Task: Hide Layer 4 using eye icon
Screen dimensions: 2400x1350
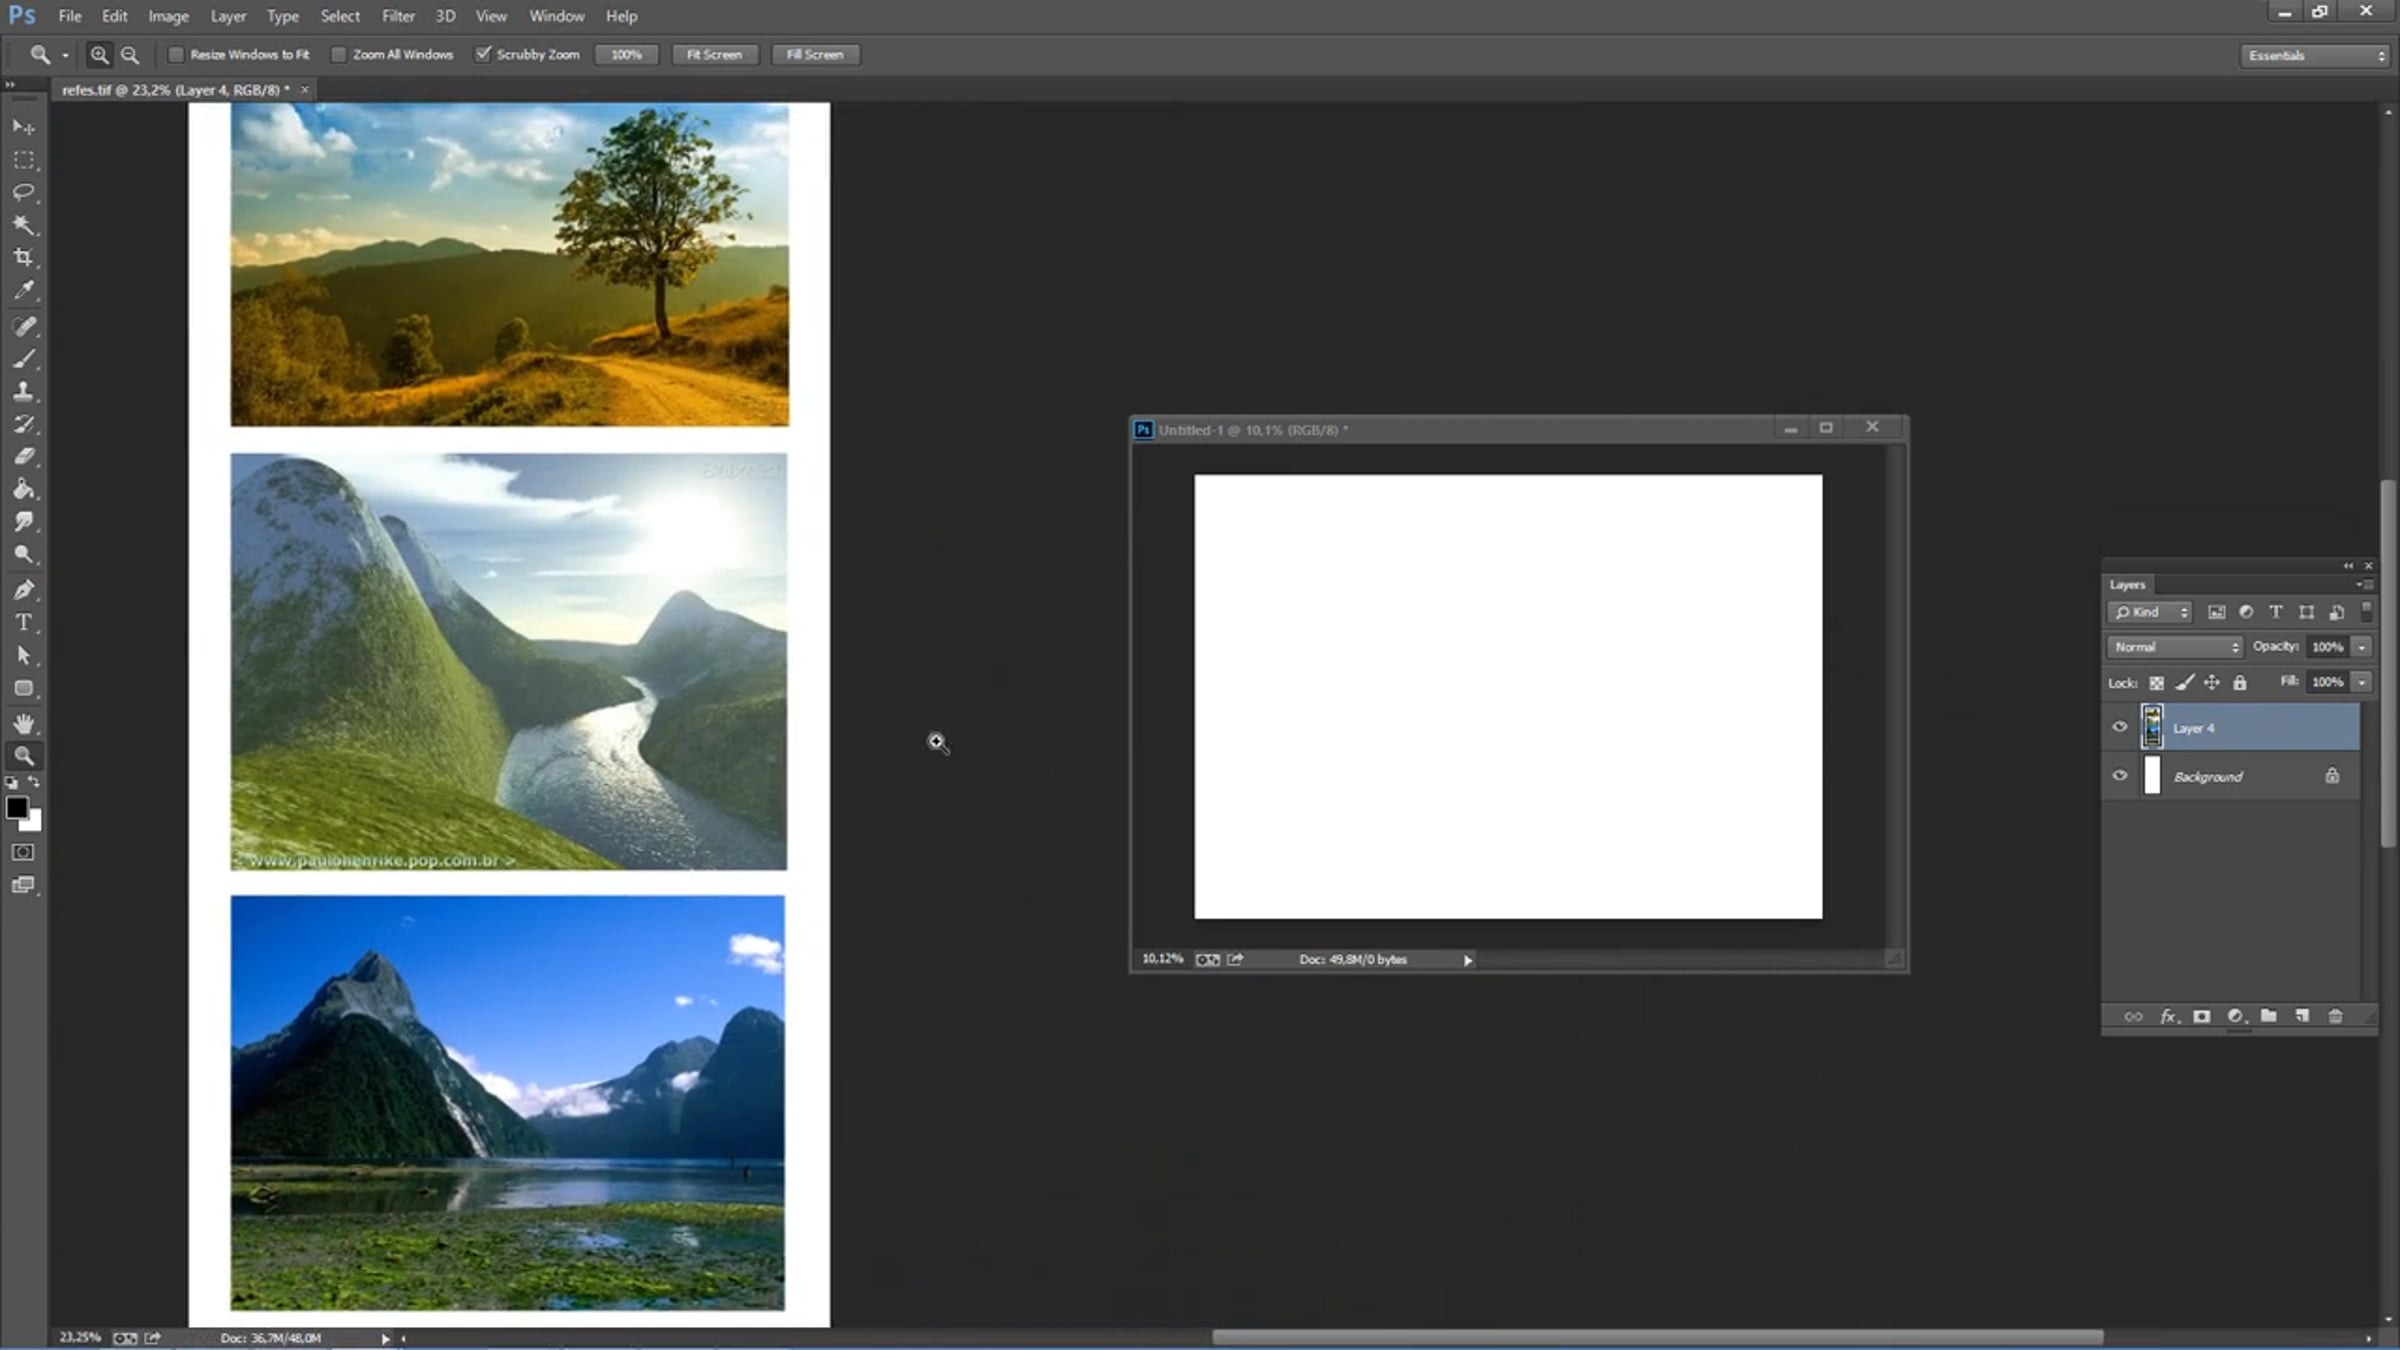Action: pos(2119,727)
